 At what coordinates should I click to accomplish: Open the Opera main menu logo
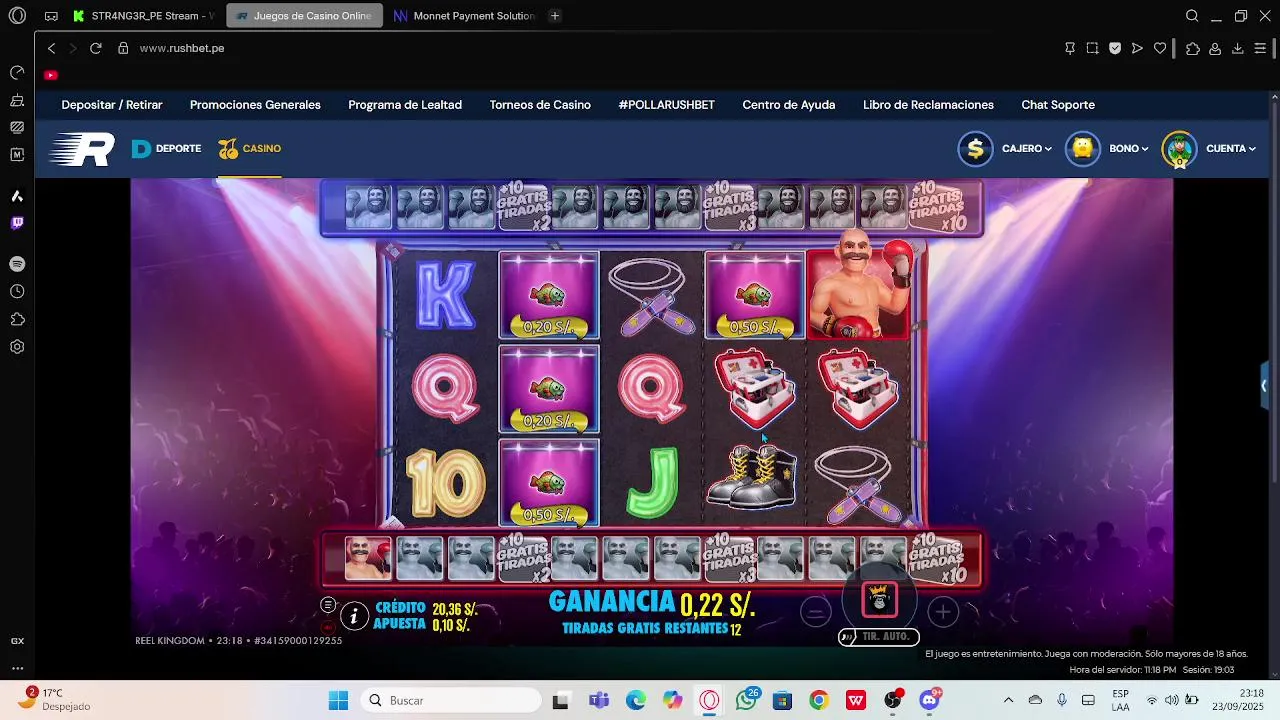[17, 16]
